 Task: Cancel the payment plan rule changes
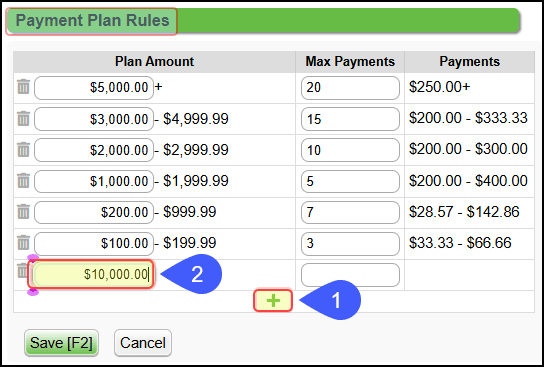click(x=143, y=343)
